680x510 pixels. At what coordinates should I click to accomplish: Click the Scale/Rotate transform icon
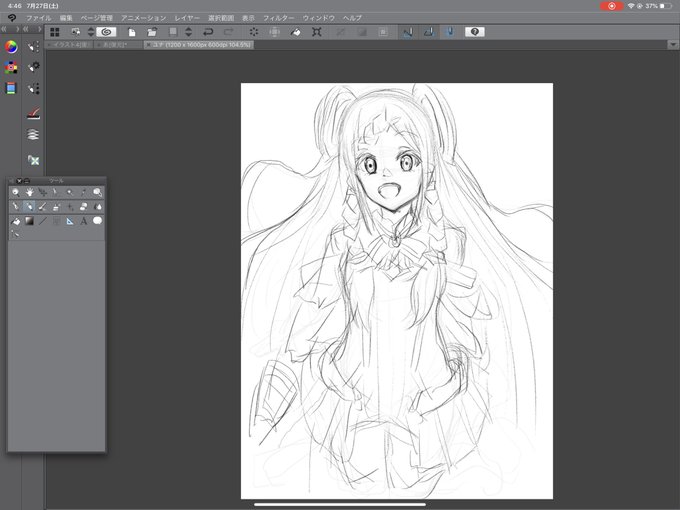[x=317, y=32]
